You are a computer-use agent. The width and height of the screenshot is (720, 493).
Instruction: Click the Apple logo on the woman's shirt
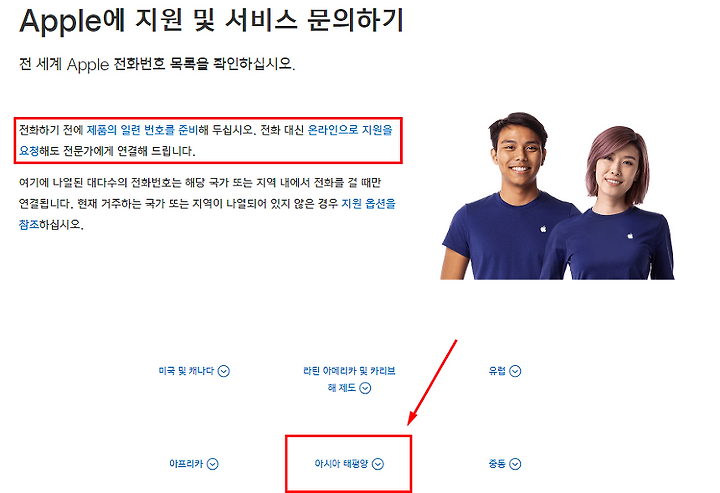pyautogui.click(x=630, y=236)
